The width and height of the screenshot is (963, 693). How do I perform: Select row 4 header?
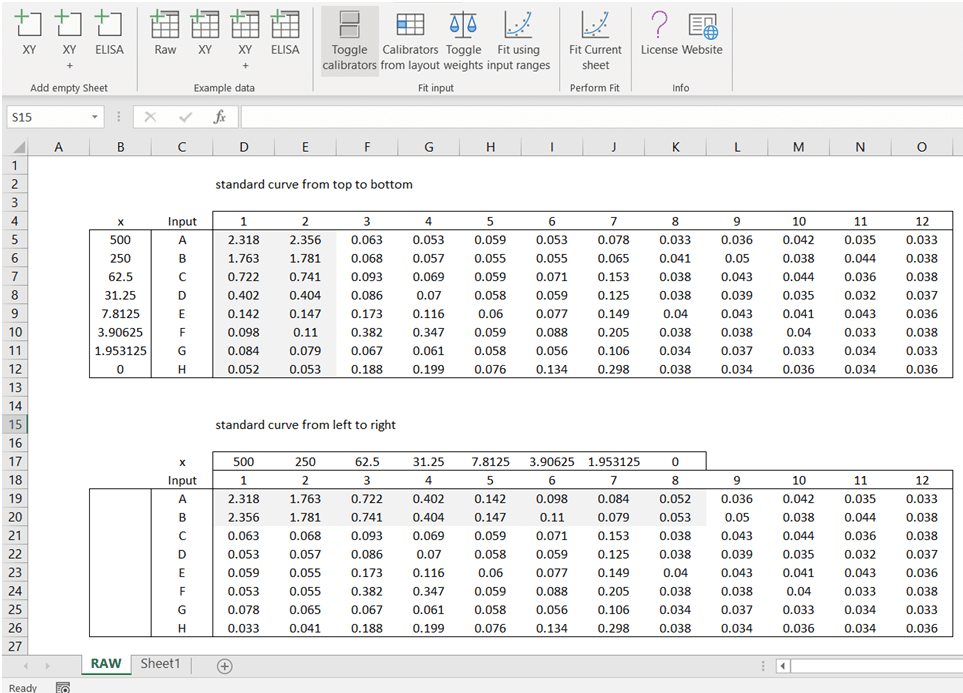(15, 221)
